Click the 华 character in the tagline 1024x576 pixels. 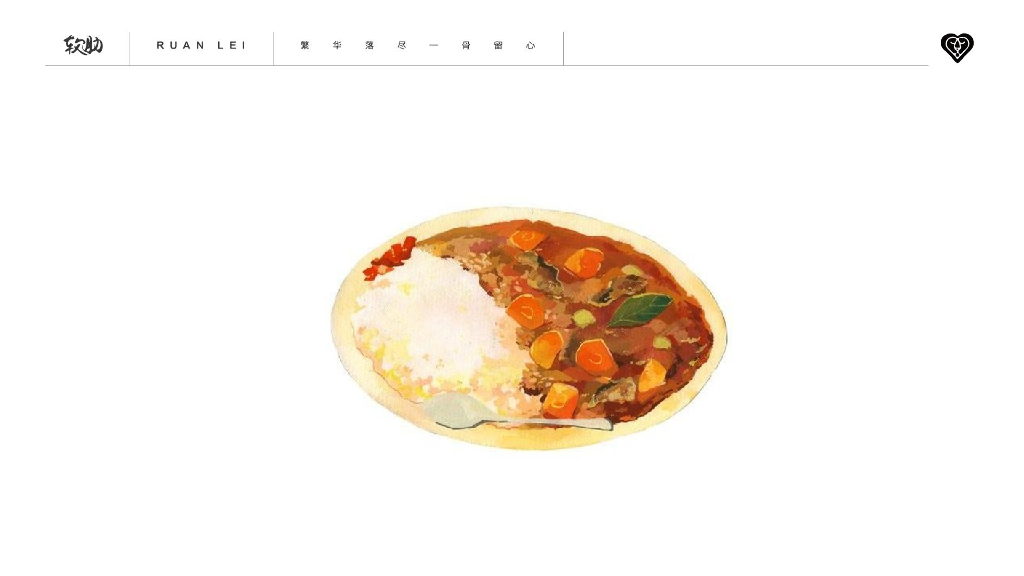(x=338, y=45)
